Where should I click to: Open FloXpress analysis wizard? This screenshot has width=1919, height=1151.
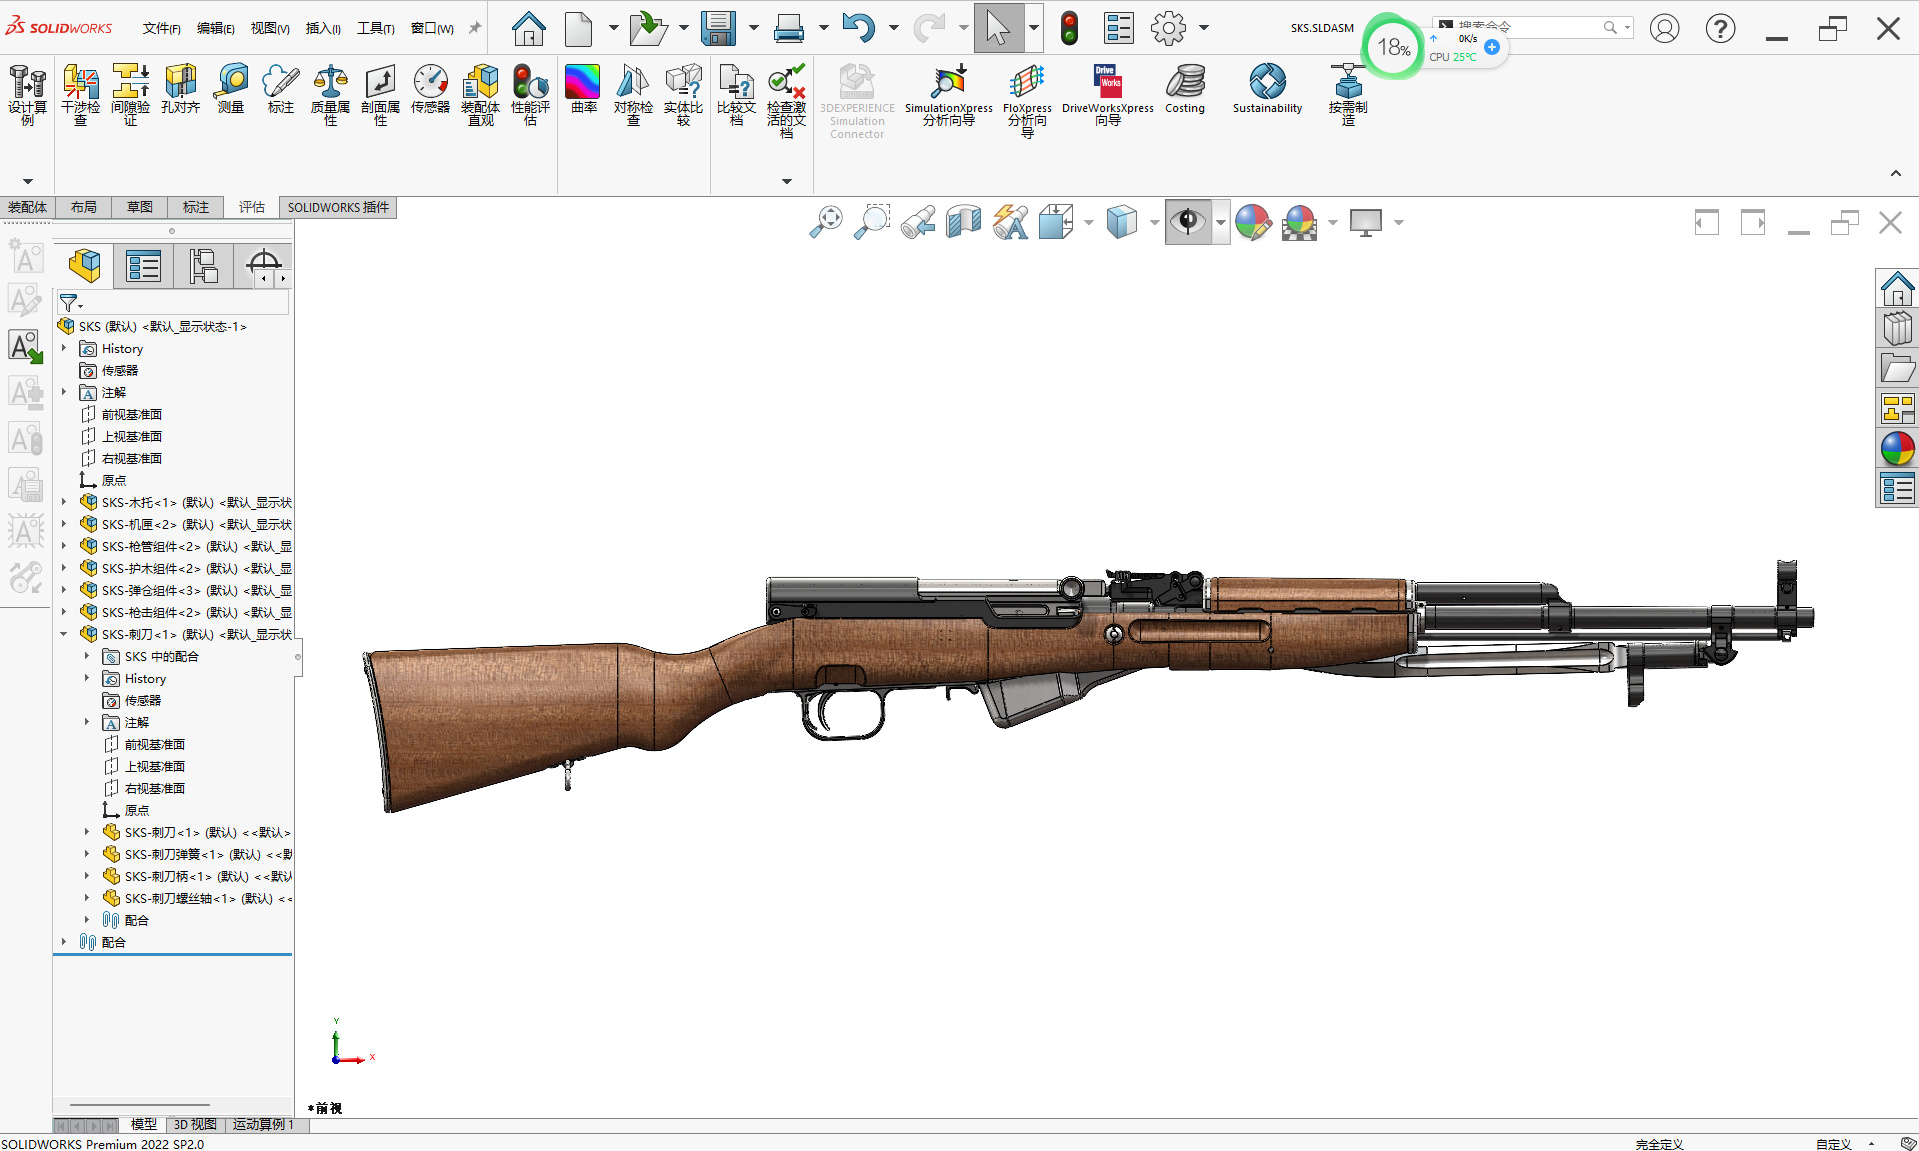coord(1027,100)
